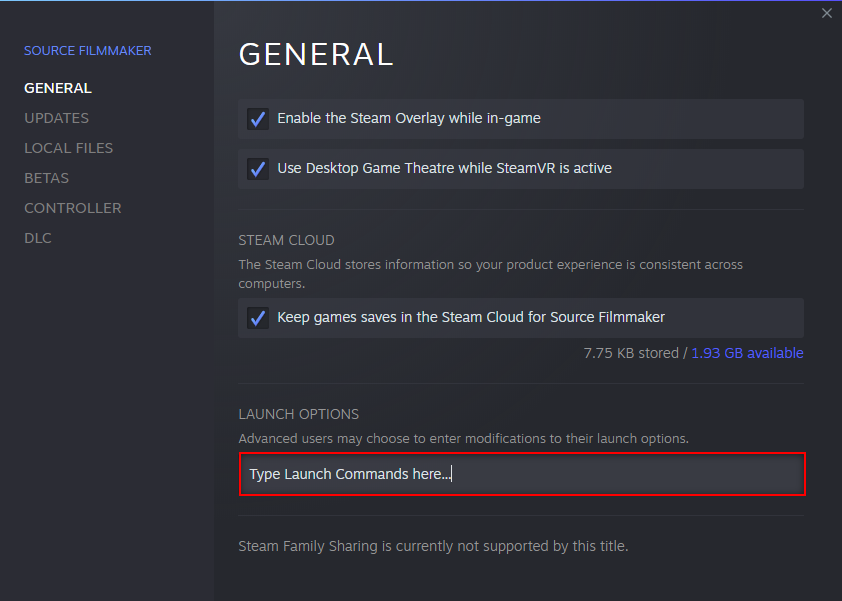Toggle the Steam Cloud saves checkbox

[x=258, y=318]
